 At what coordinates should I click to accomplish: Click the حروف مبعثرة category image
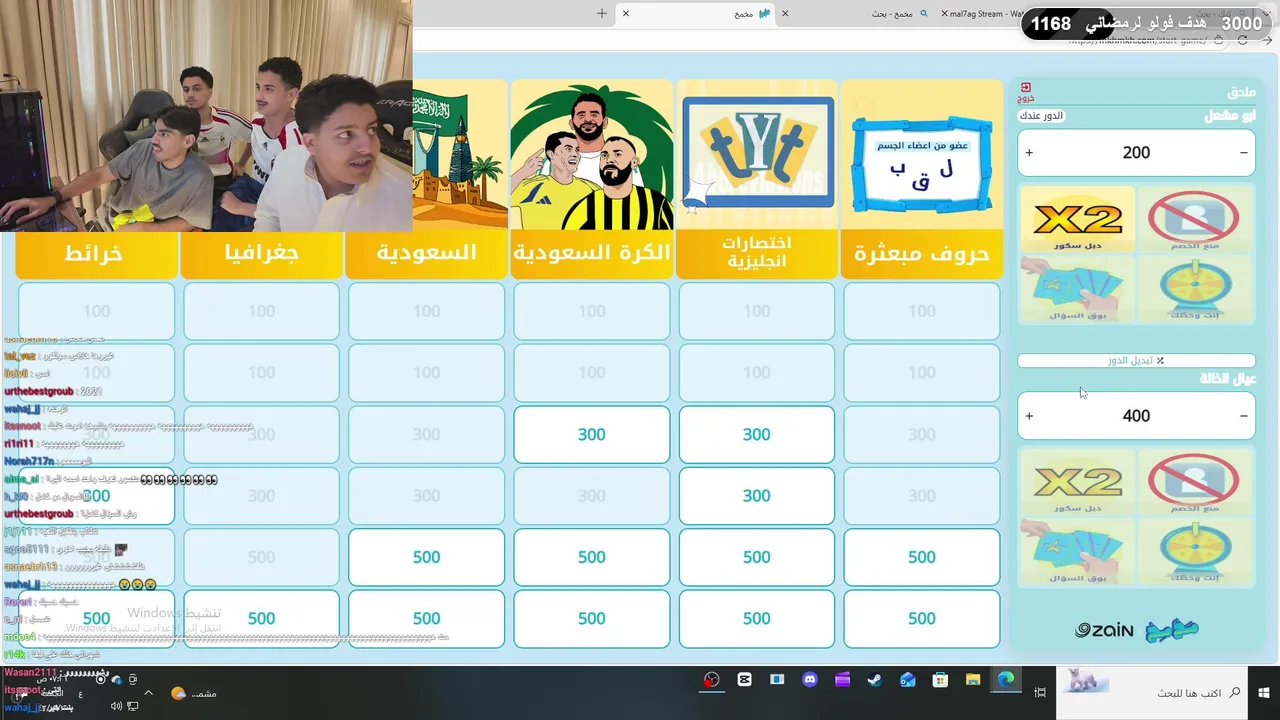[x=922, y=155]
